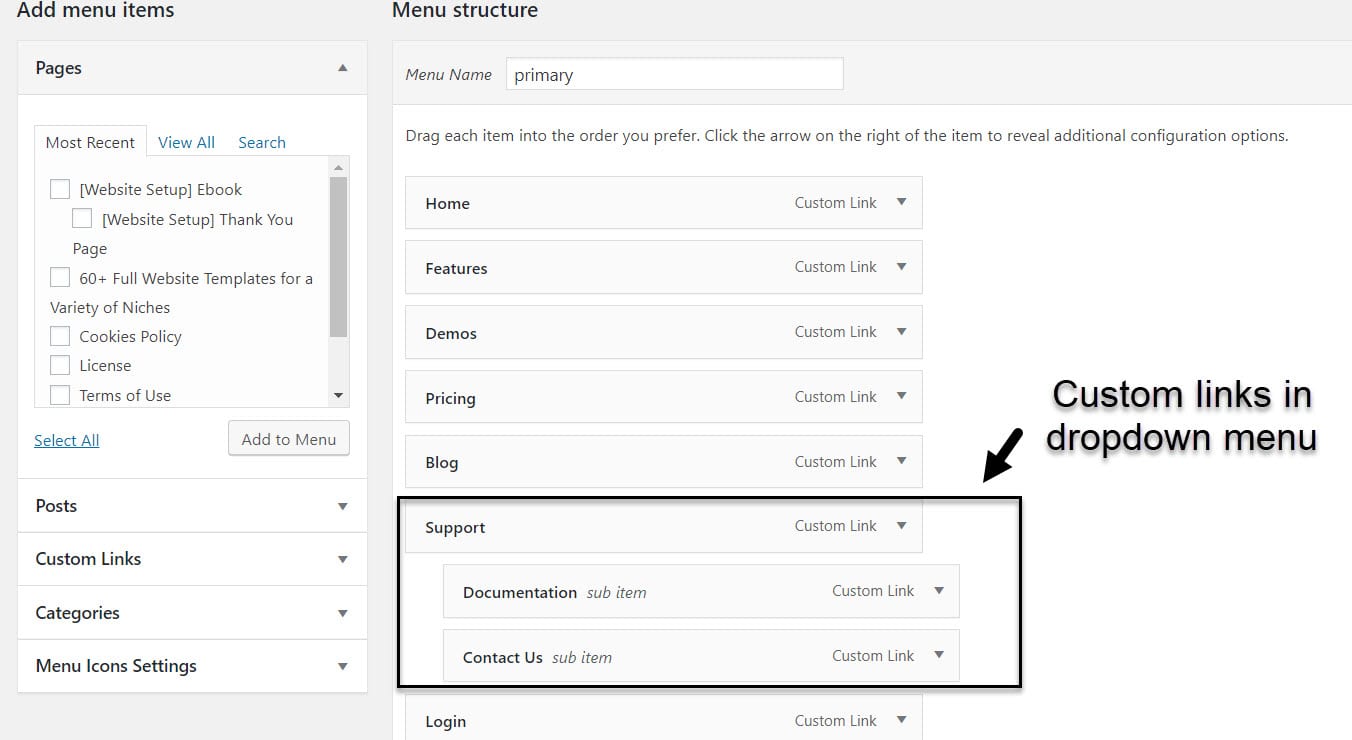Expand the Demos menu item options
The width and height of the screenshot is (1352, 740).
(902, 332)
